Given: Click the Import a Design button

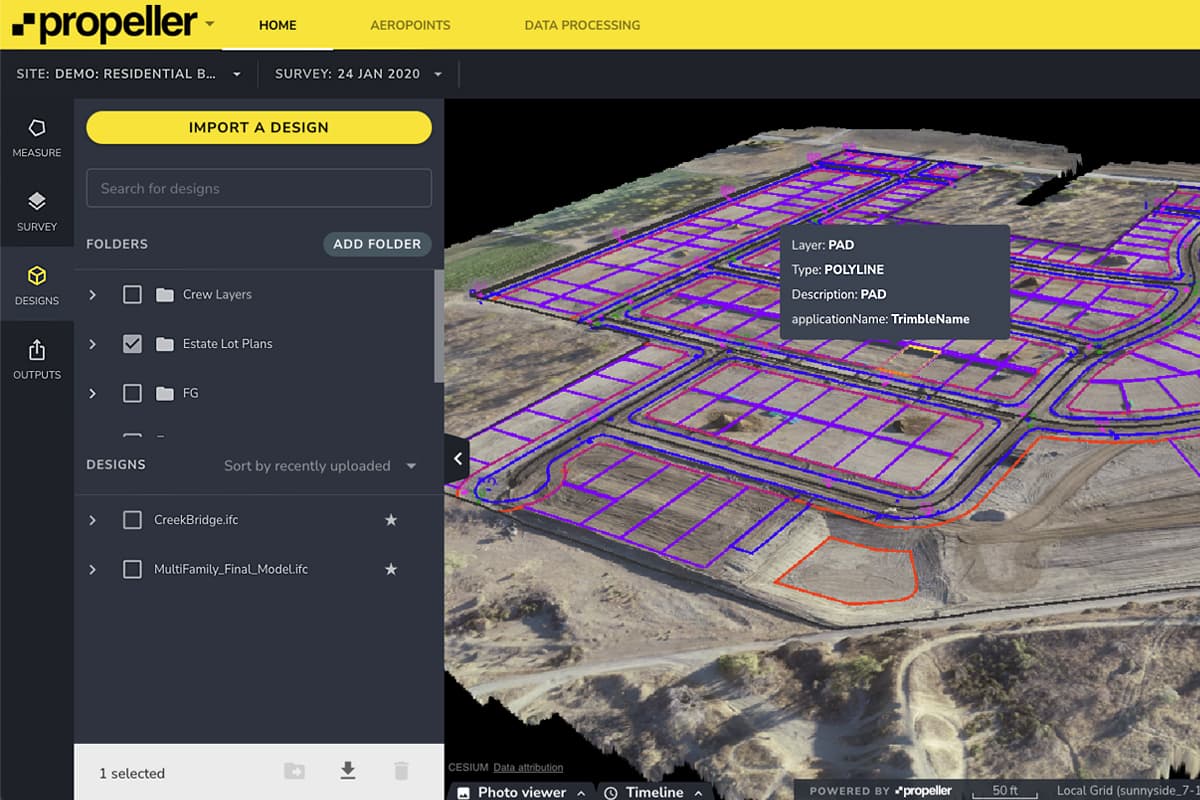Looking at the screenshot, I should click(x=259, y=127).
